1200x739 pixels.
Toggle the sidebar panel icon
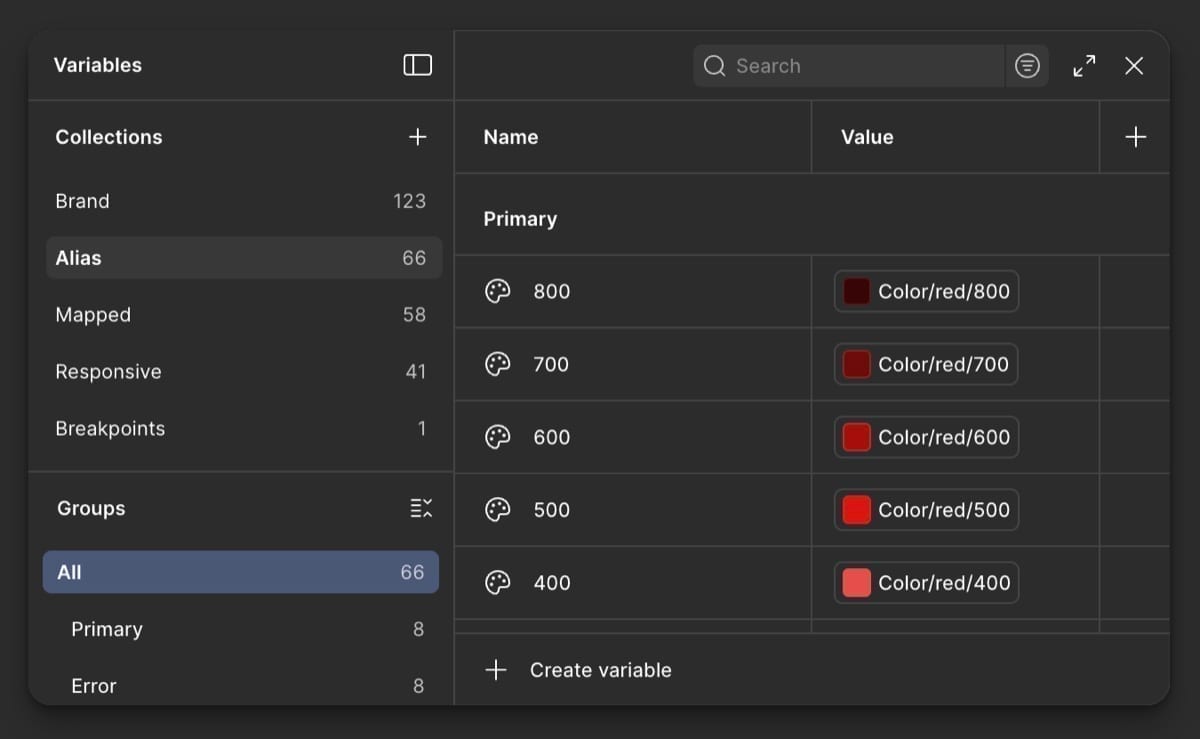[417, 65]
